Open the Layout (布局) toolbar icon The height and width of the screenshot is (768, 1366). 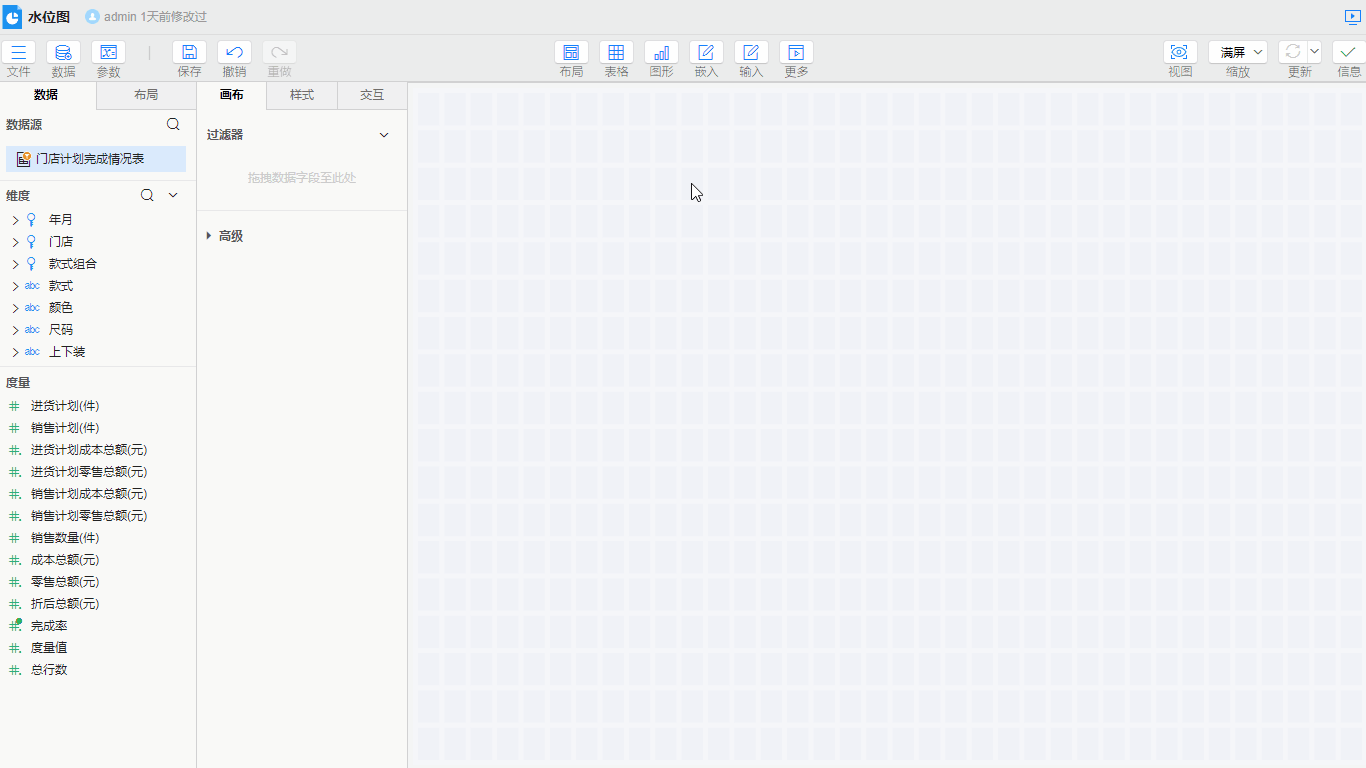[571, 53]
